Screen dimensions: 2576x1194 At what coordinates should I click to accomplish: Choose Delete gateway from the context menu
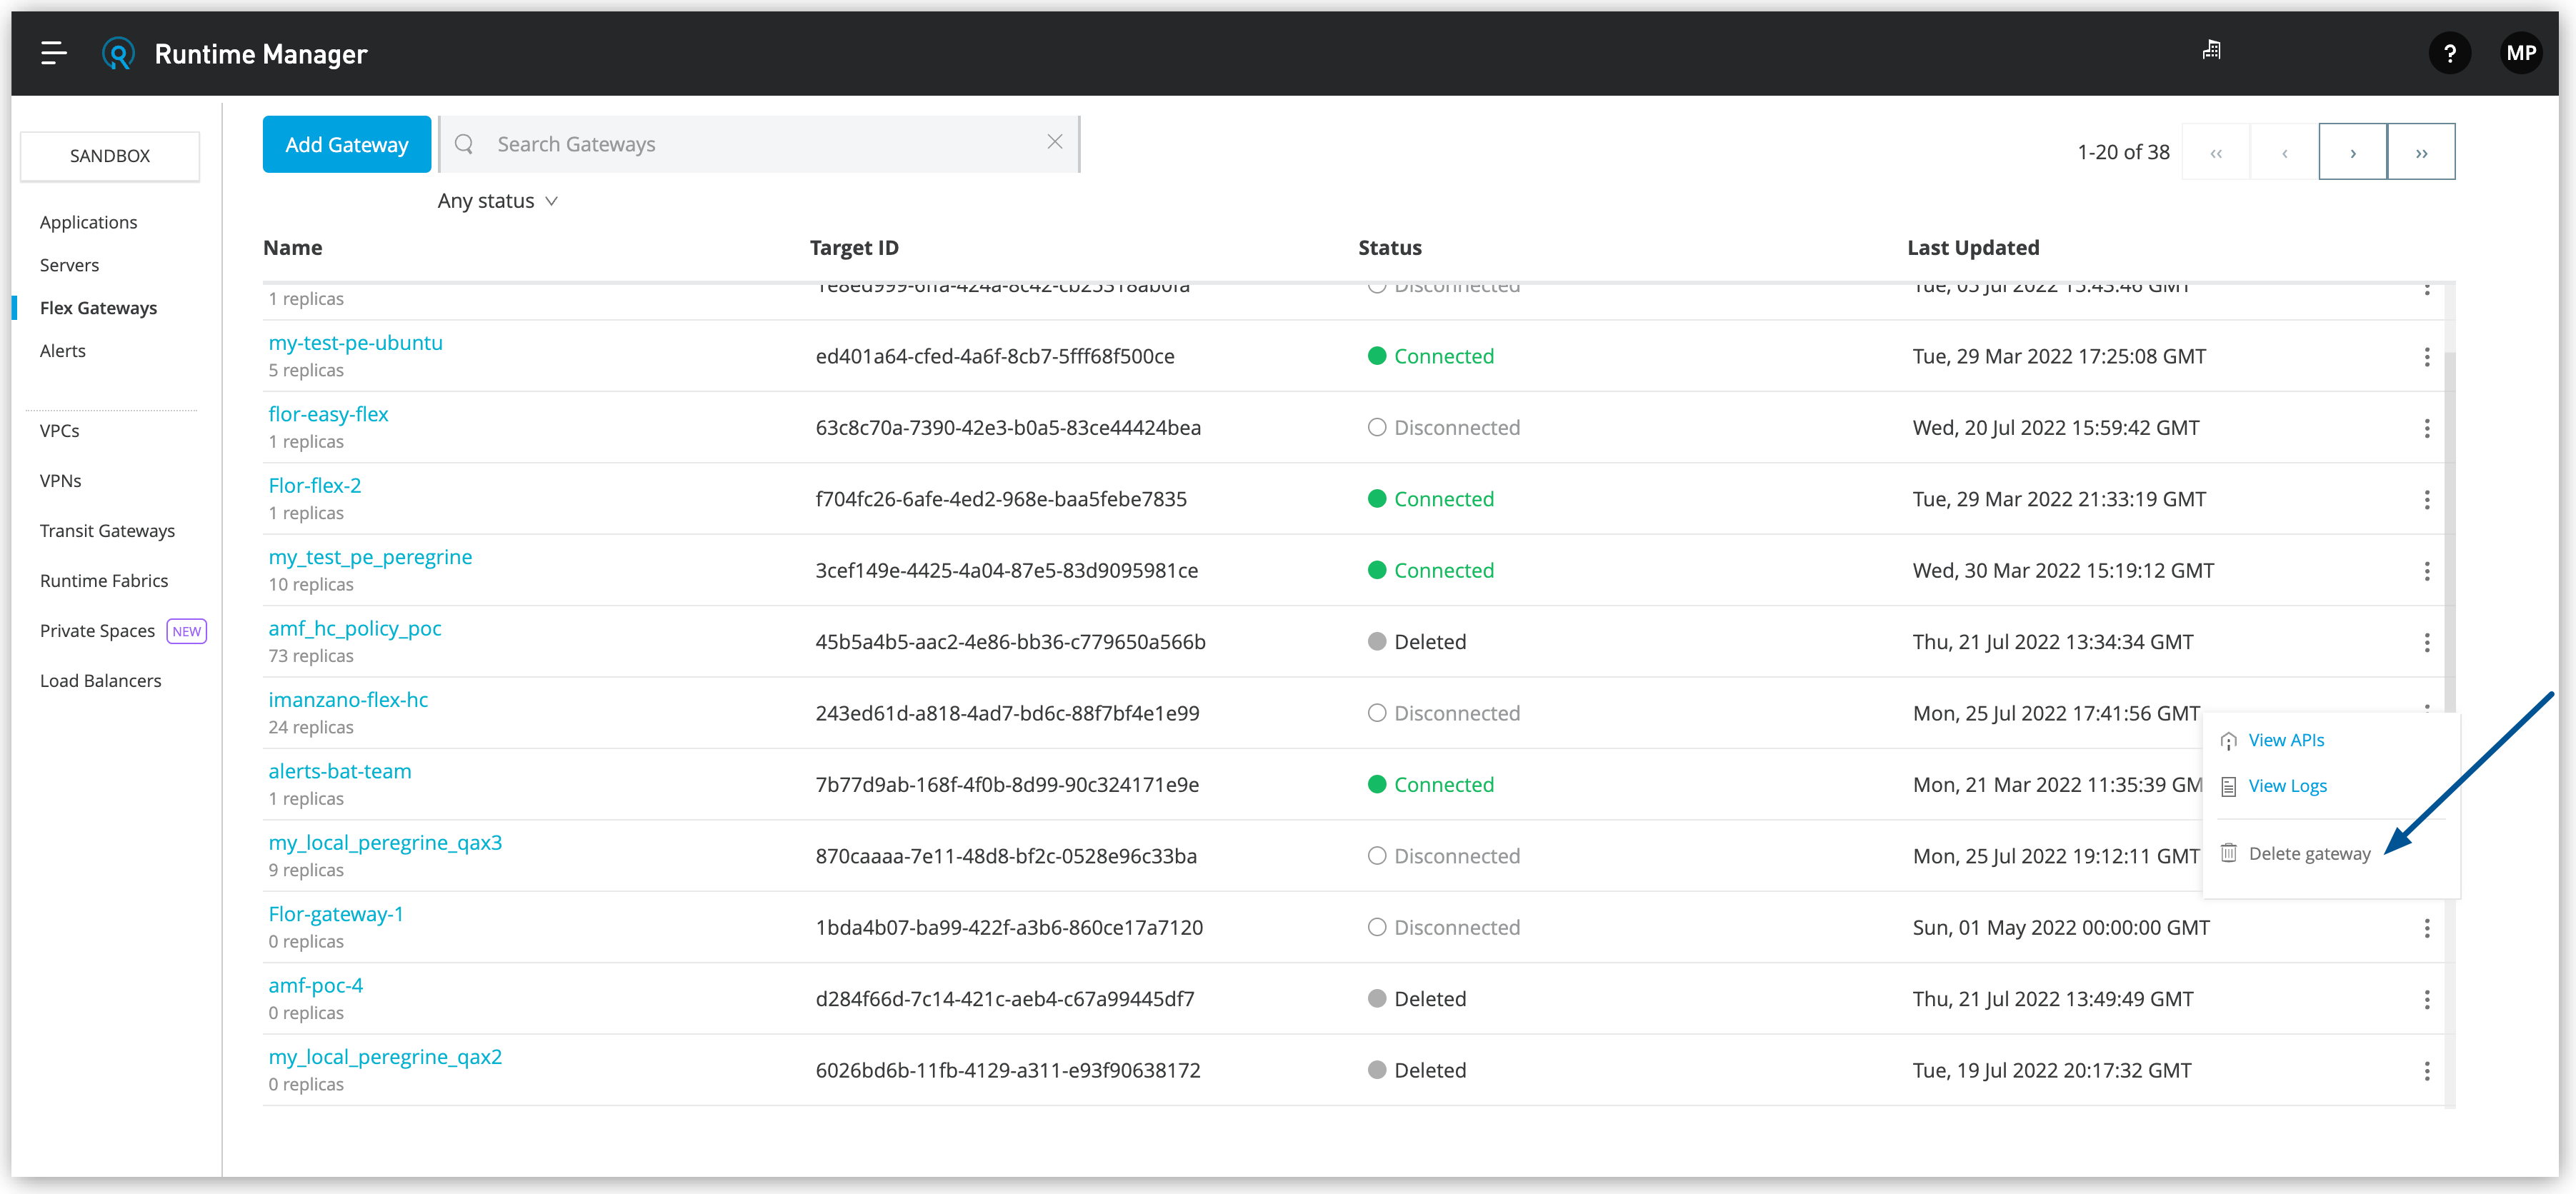(x=2309, y=853)
